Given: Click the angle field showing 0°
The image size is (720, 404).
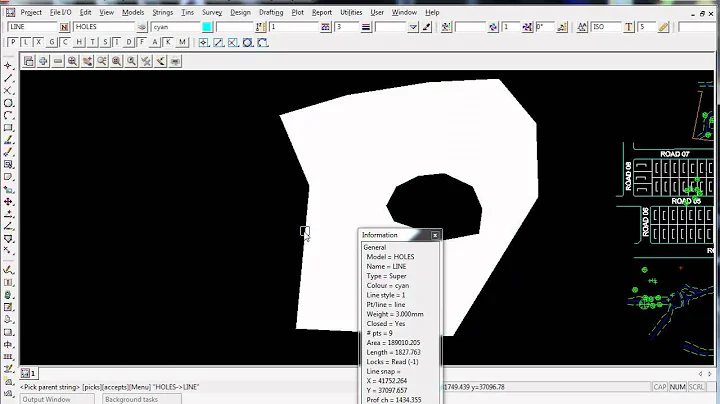Looking at the screenshot, I should [x=545, y=27].
